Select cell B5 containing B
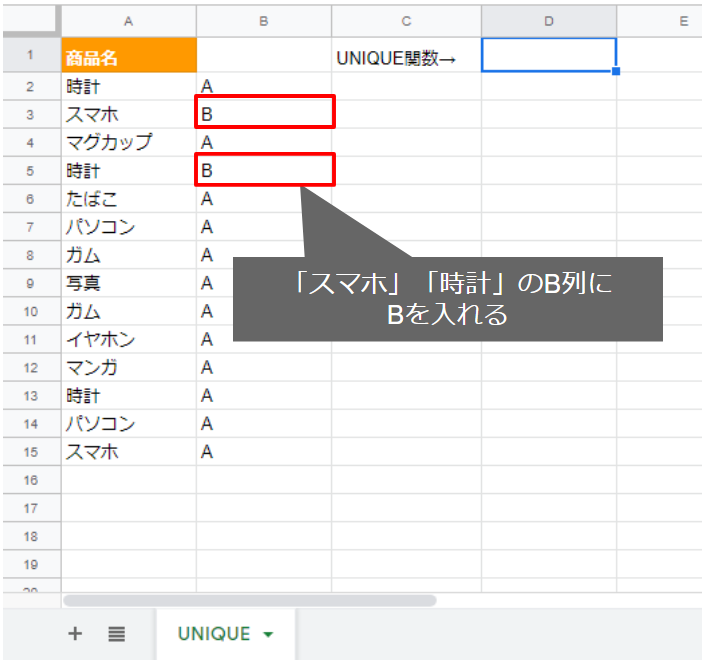702x660 pixels. 265,169
